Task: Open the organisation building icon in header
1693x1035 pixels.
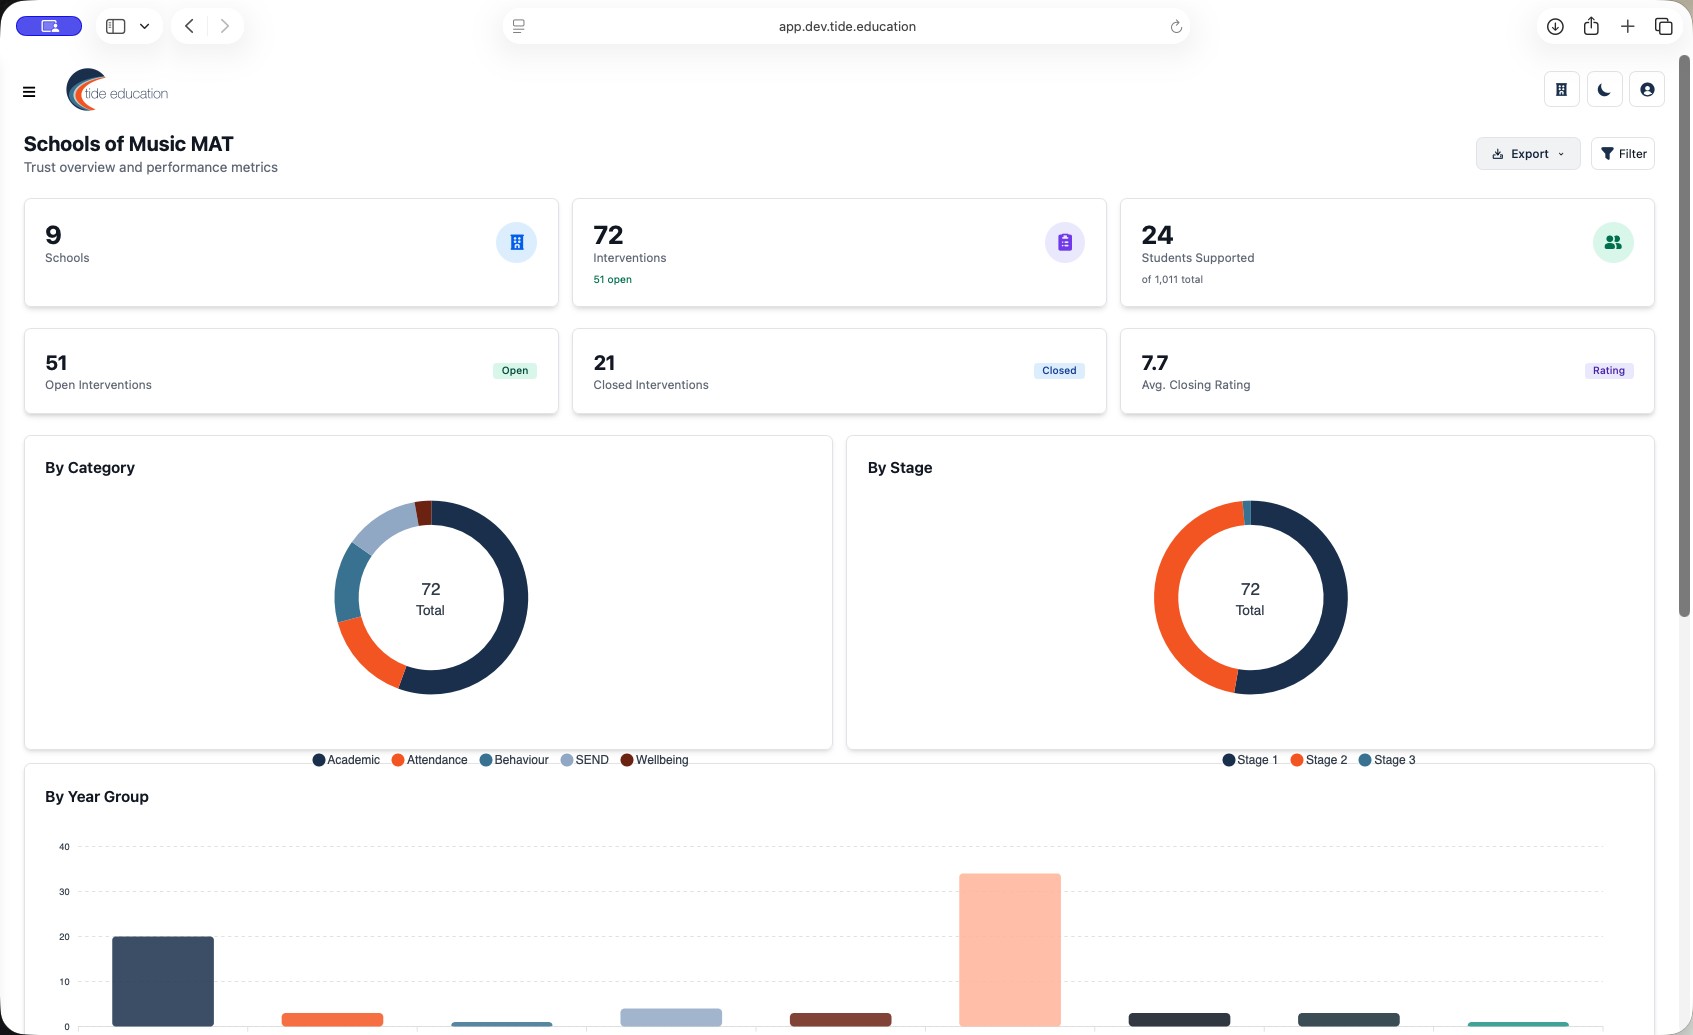Action: point(1561,90)
